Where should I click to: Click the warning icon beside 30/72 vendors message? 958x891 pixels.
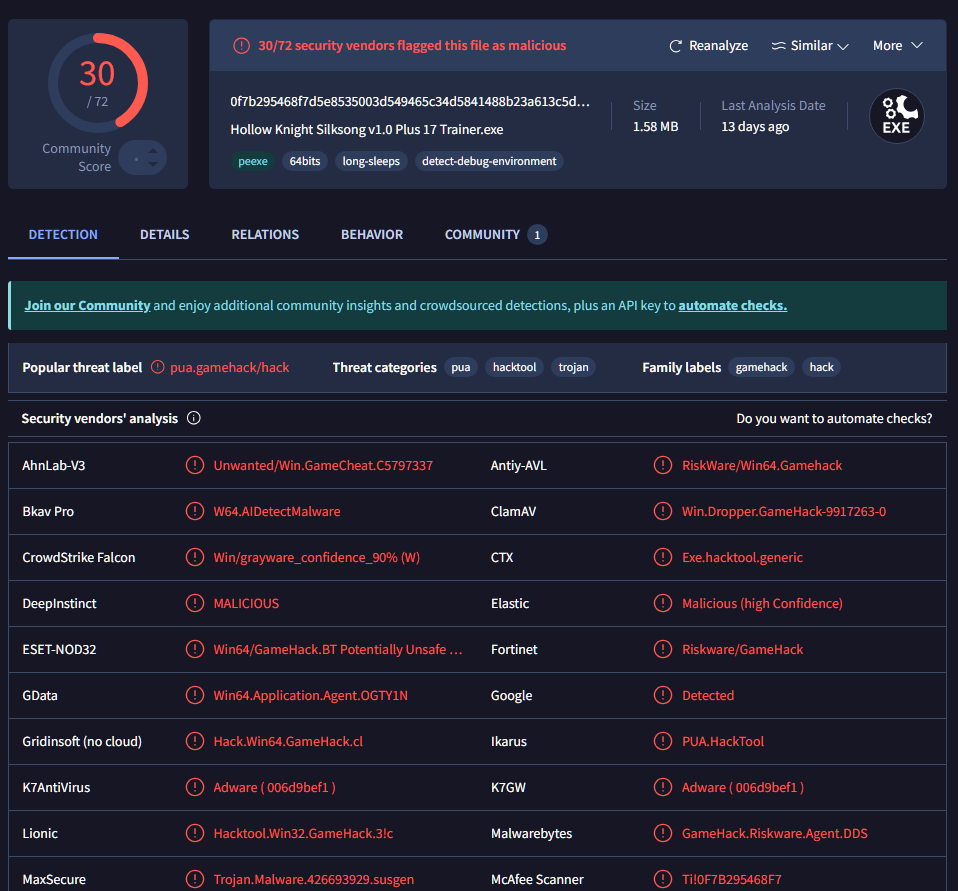coord(241,46)
